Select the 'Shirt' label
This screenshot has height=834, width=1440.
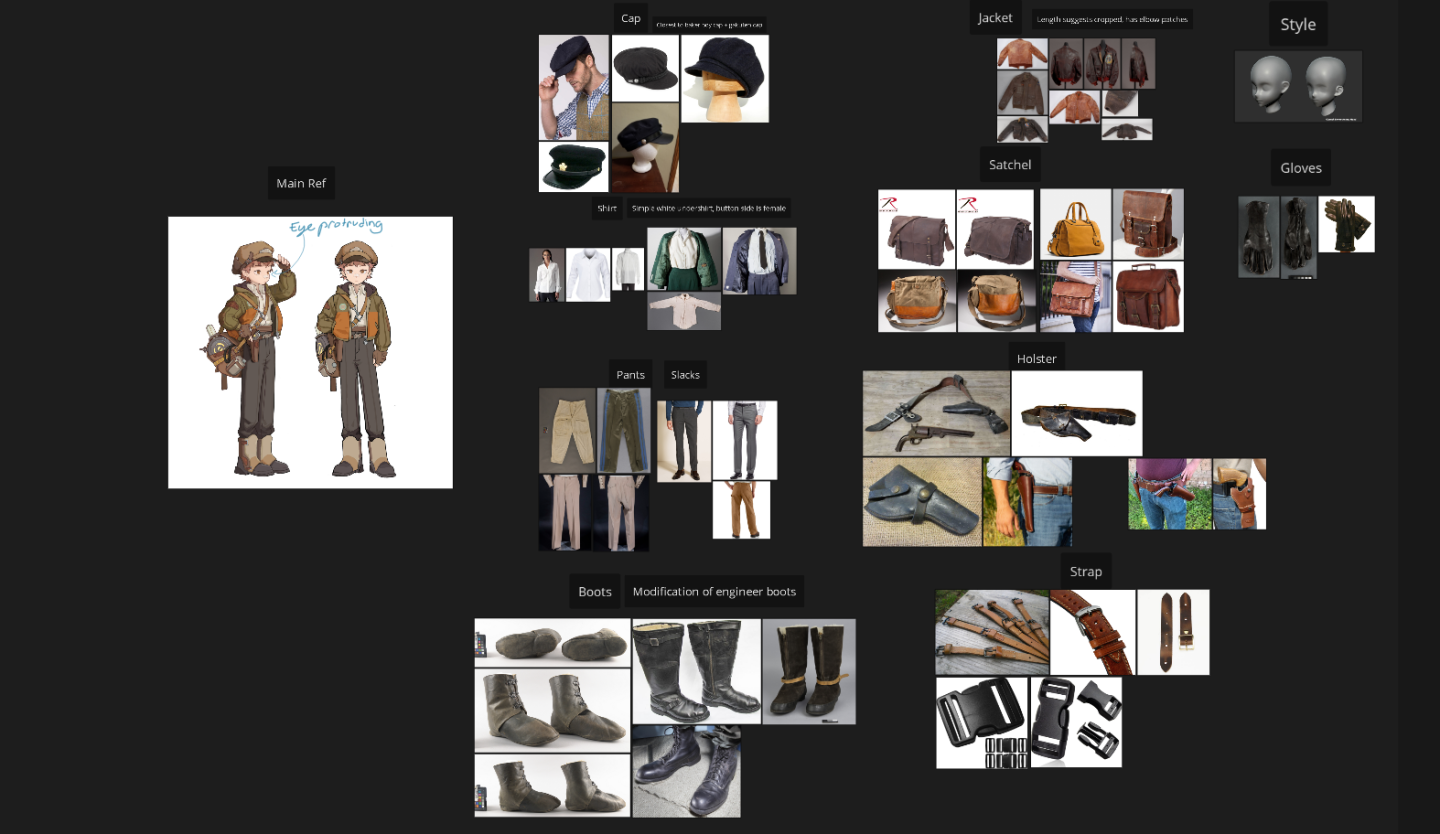click(x=607, y=209)
